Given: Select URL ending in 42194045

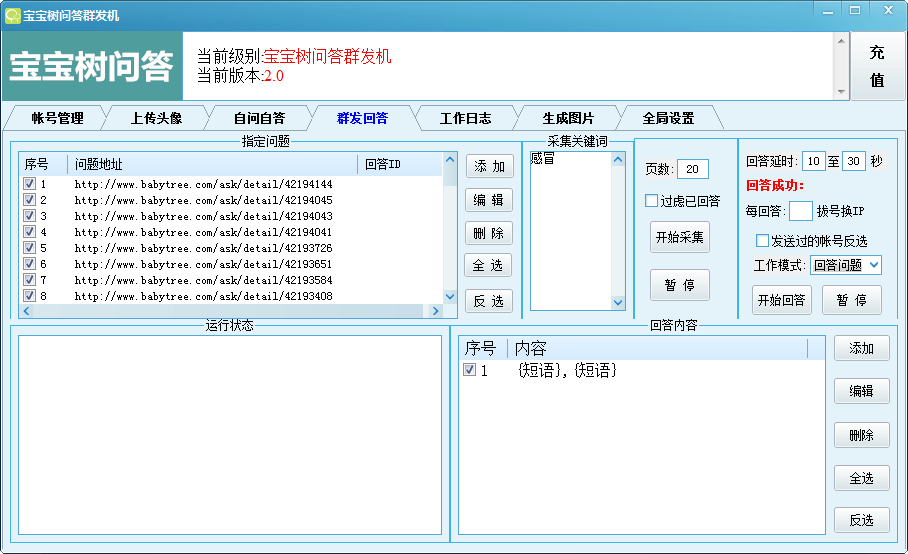Looking at the screenshot, I should pyautogui.click(x=203, y=200).
